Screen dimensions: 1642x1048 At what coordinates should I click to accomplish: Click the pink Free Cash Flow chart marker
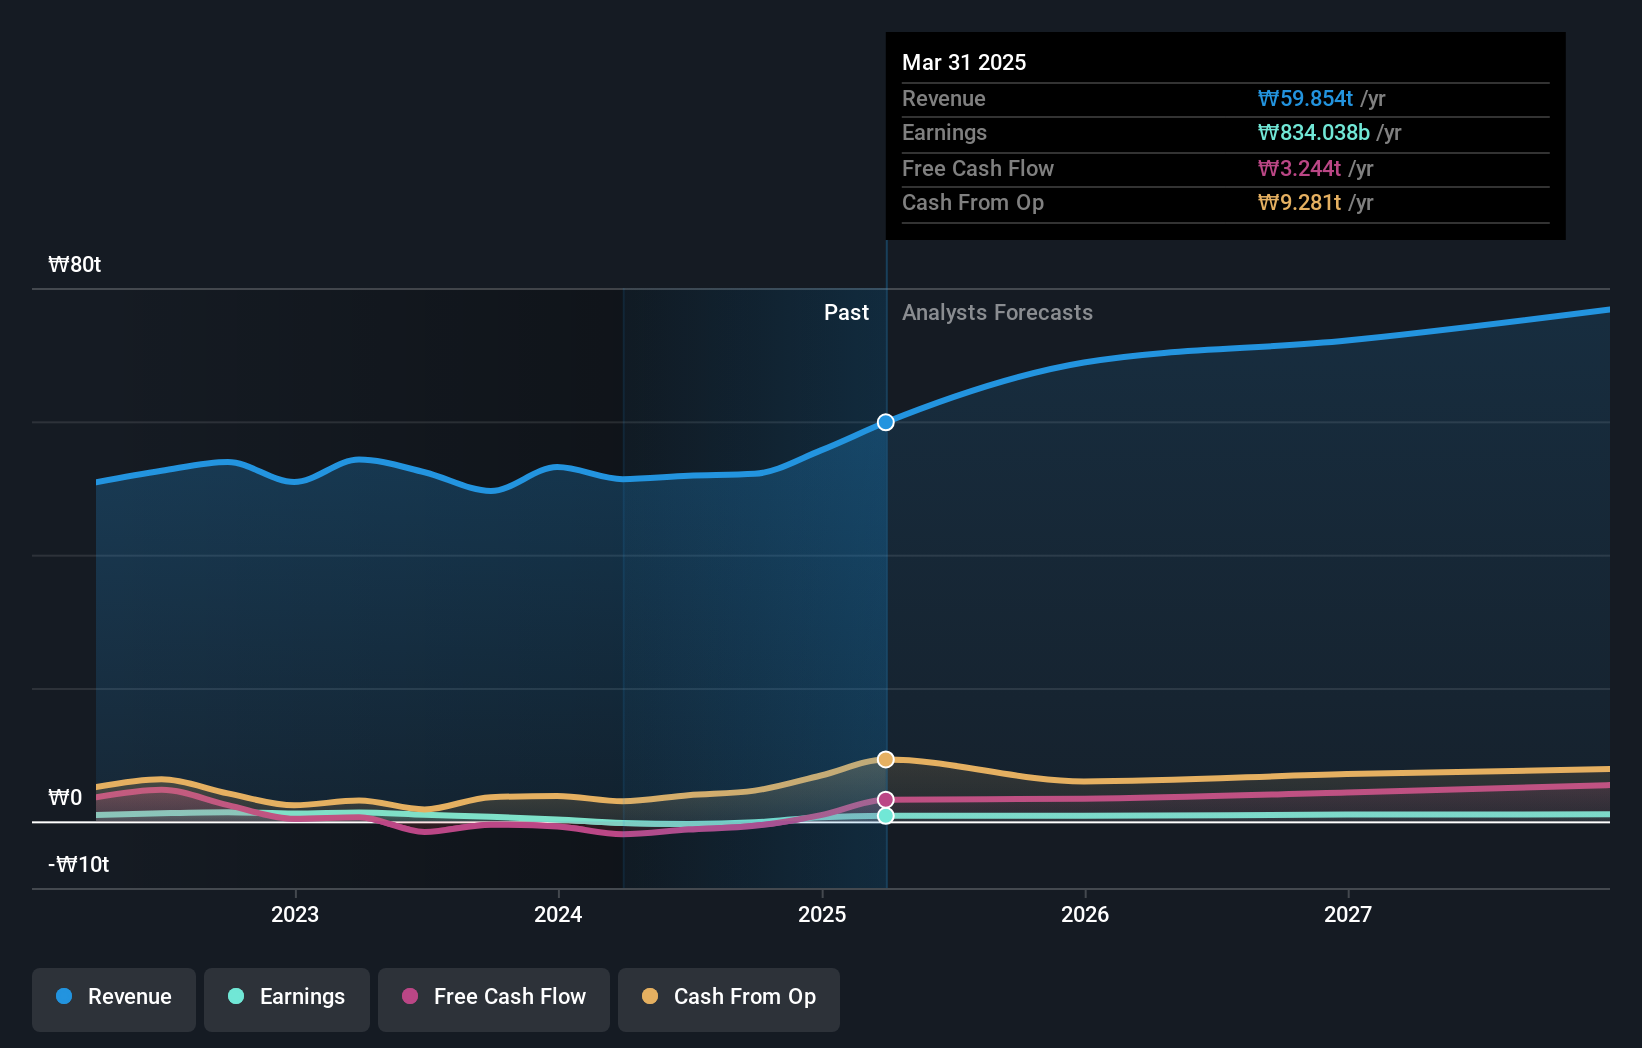tap(884, 798)
